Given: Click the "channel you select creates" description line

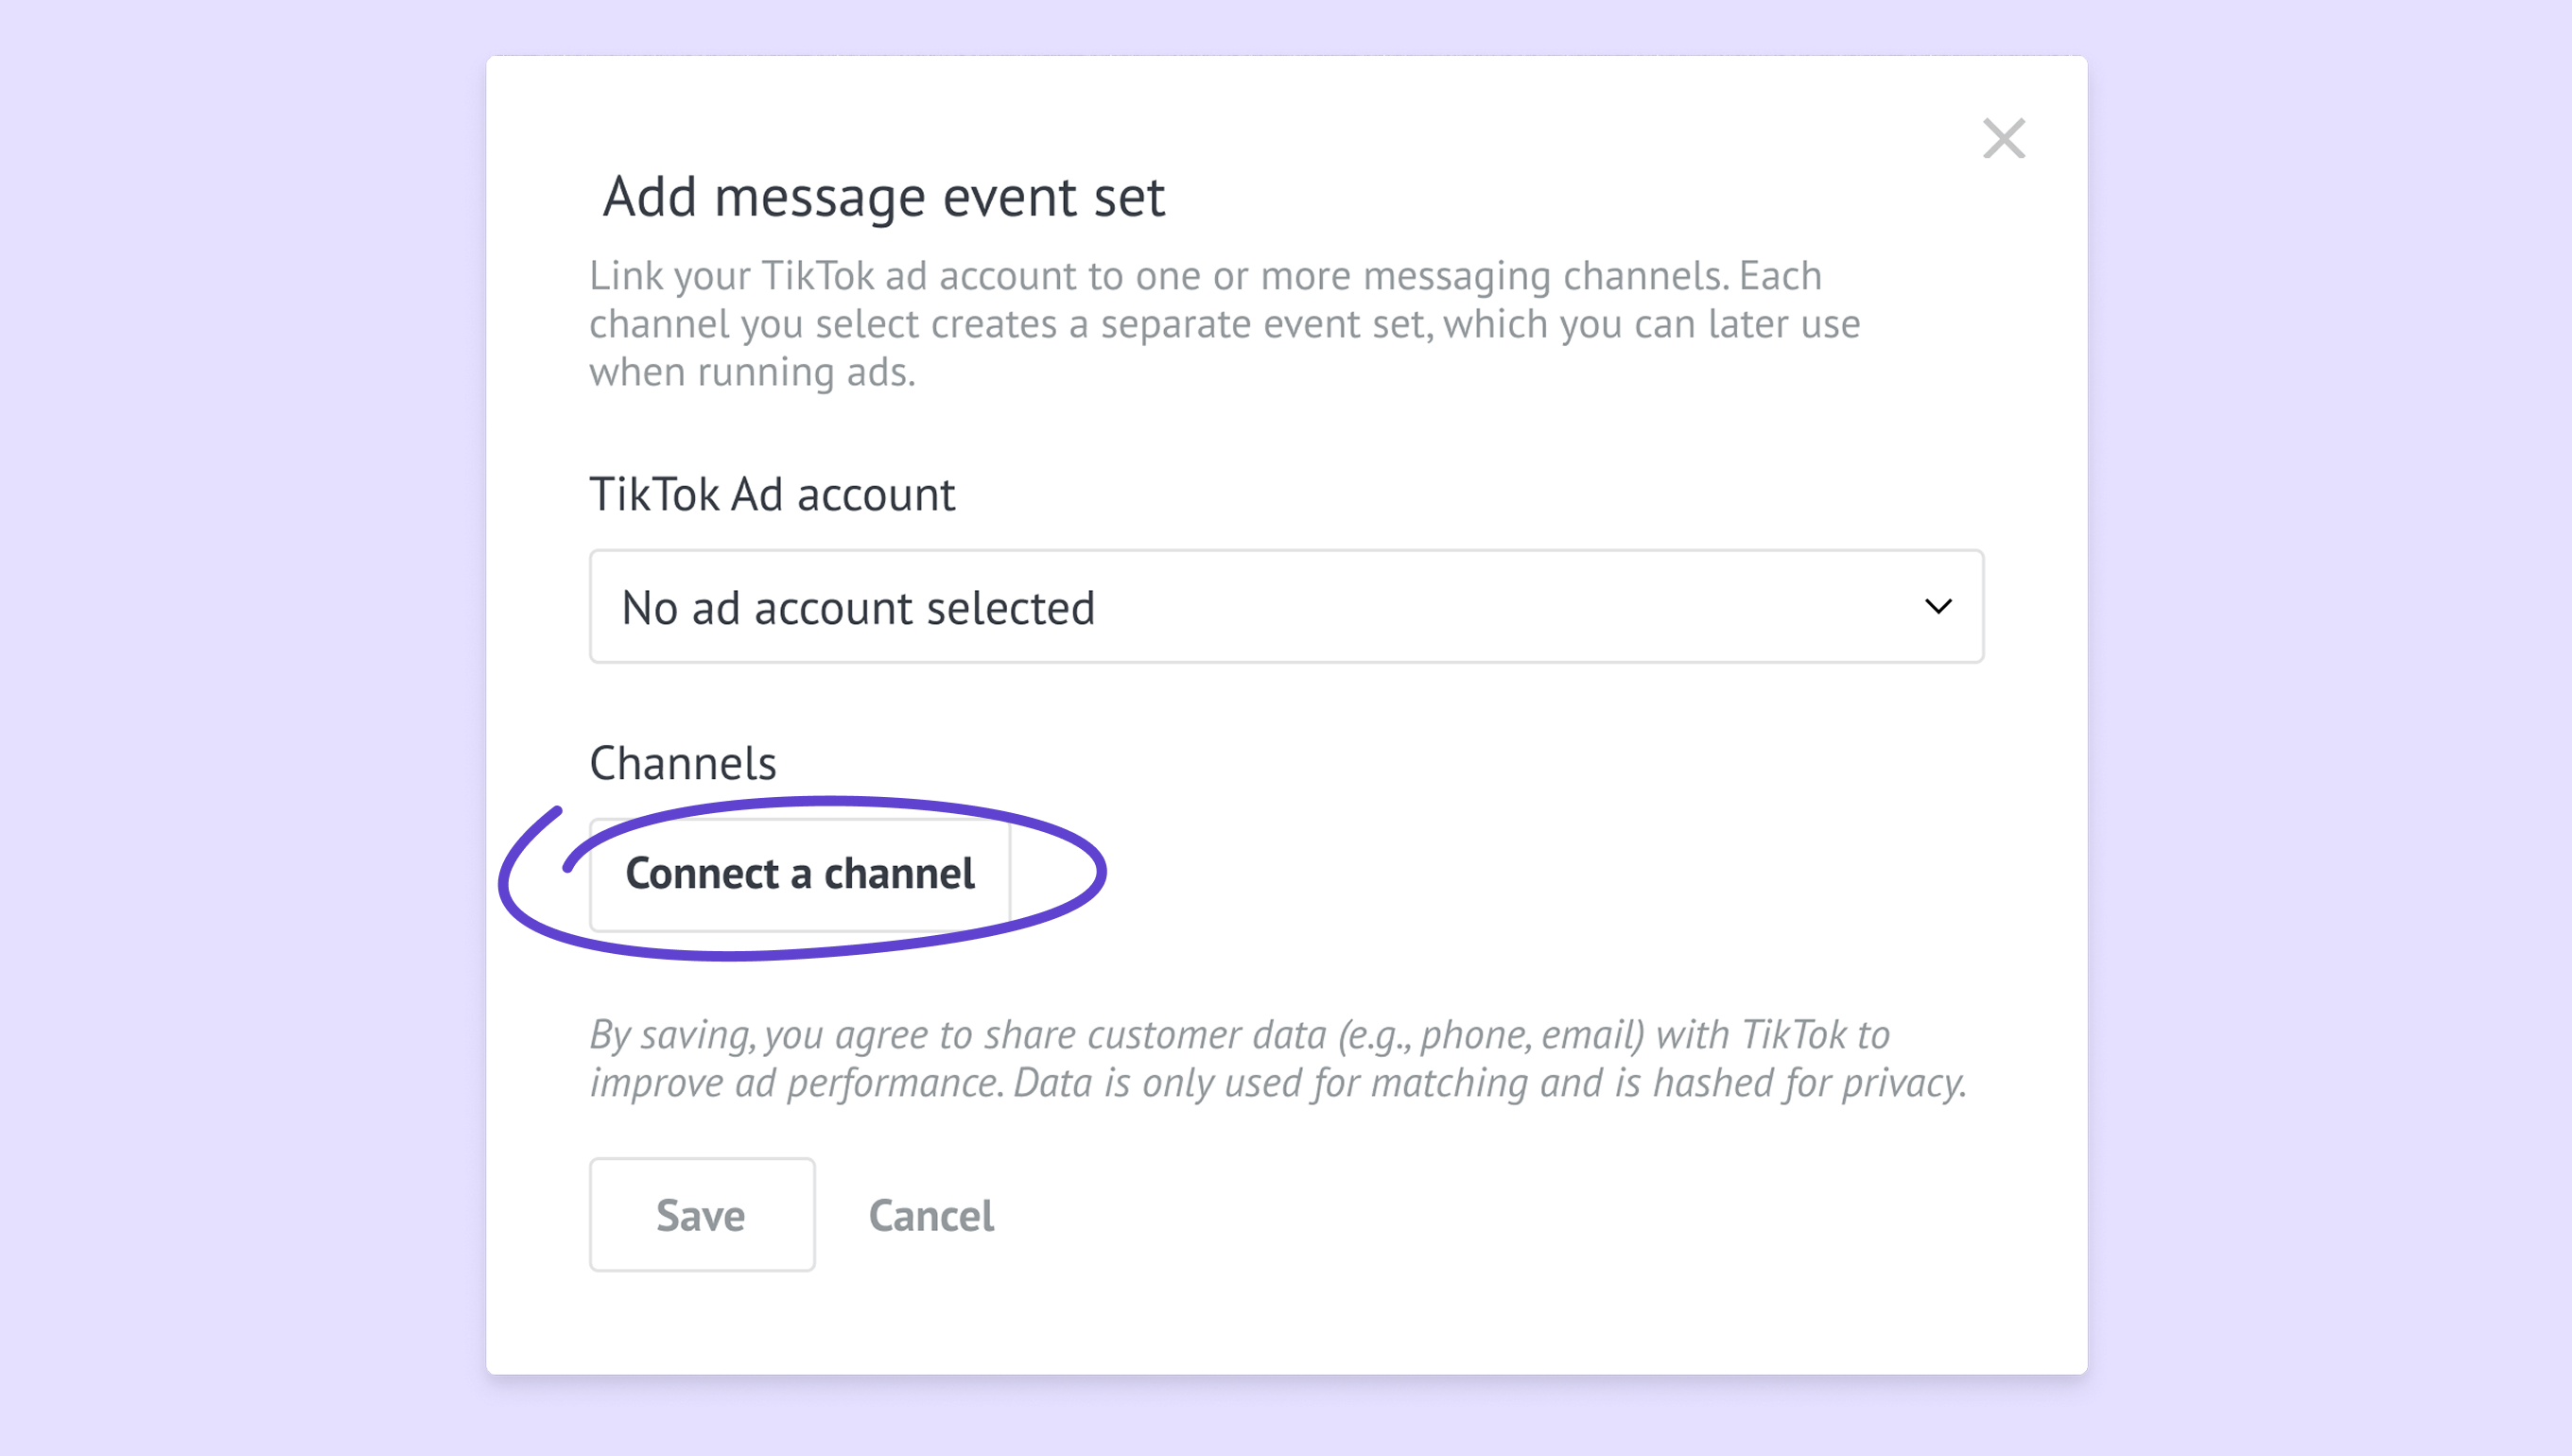Looking at the screenshot, I should click(1224, 324).
